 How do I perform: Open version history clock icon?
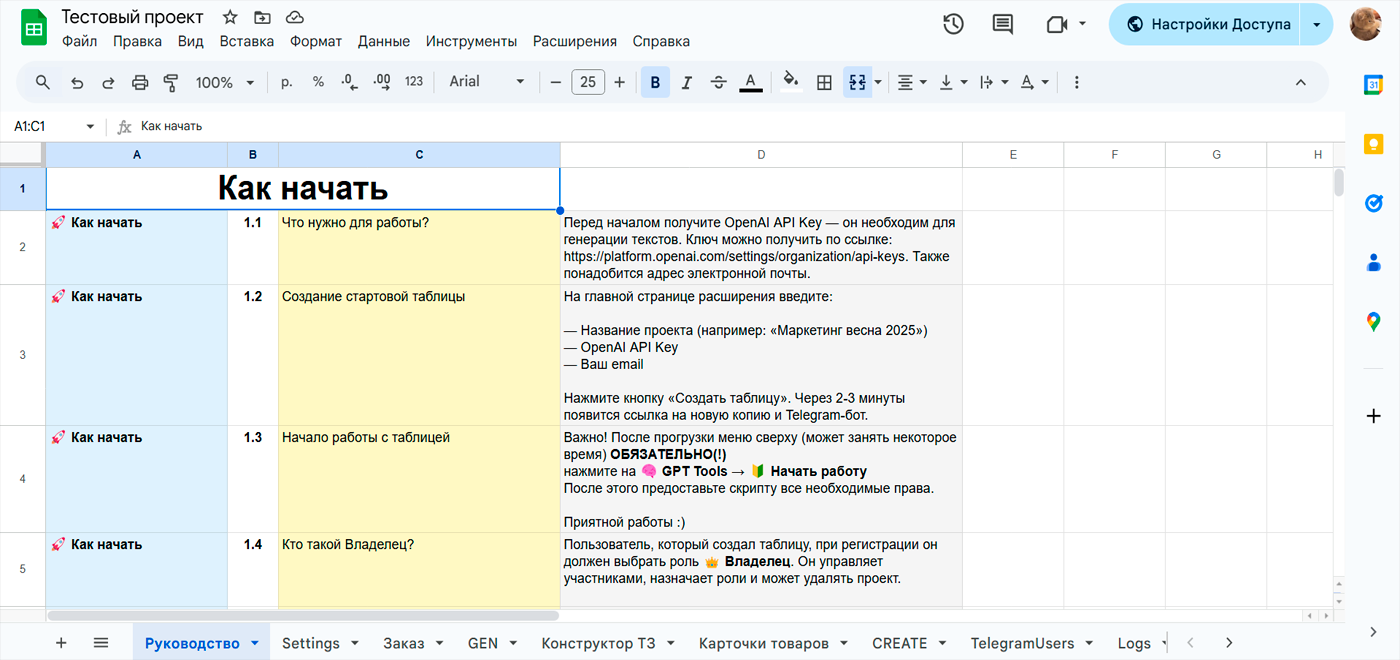coord(953,24)
